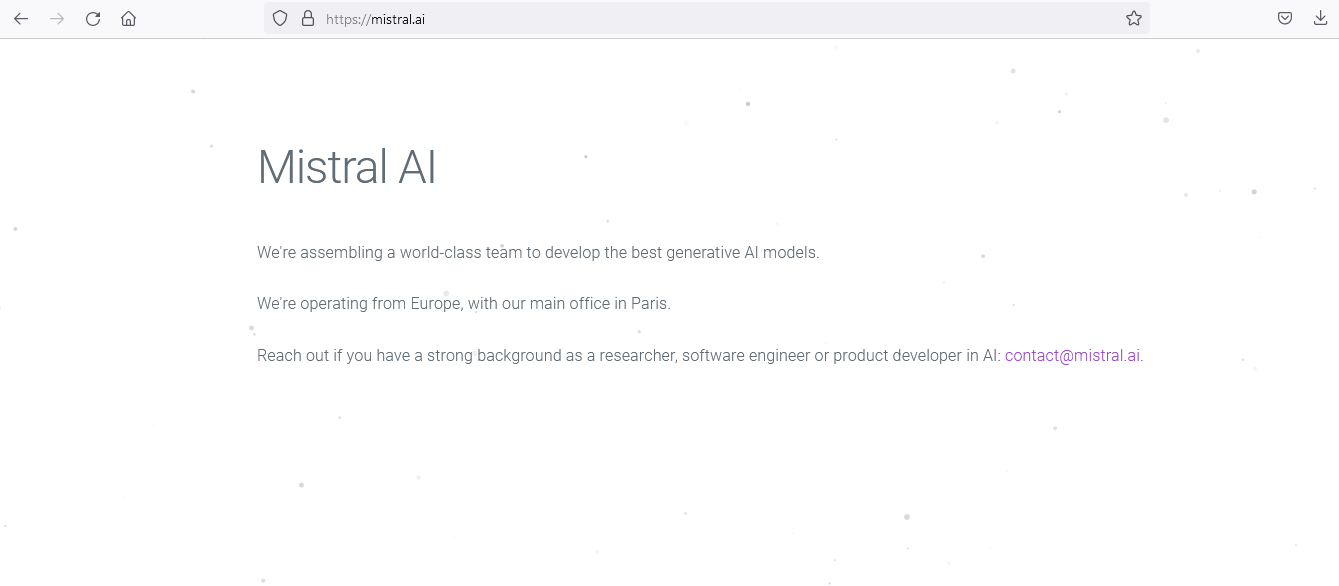
Task: View site security padlock details
Action: [308, 18]
